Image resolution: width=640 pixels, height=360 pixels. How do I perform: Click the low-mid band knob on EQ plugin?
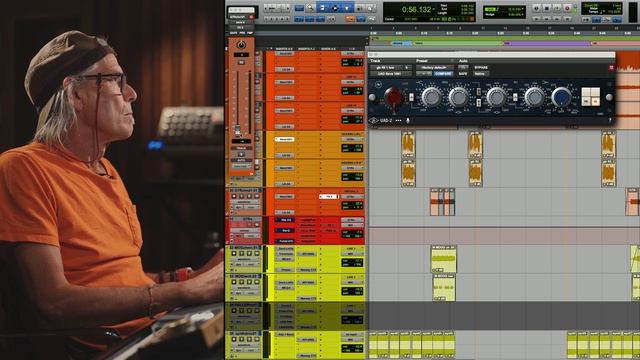tap(496, 97)
